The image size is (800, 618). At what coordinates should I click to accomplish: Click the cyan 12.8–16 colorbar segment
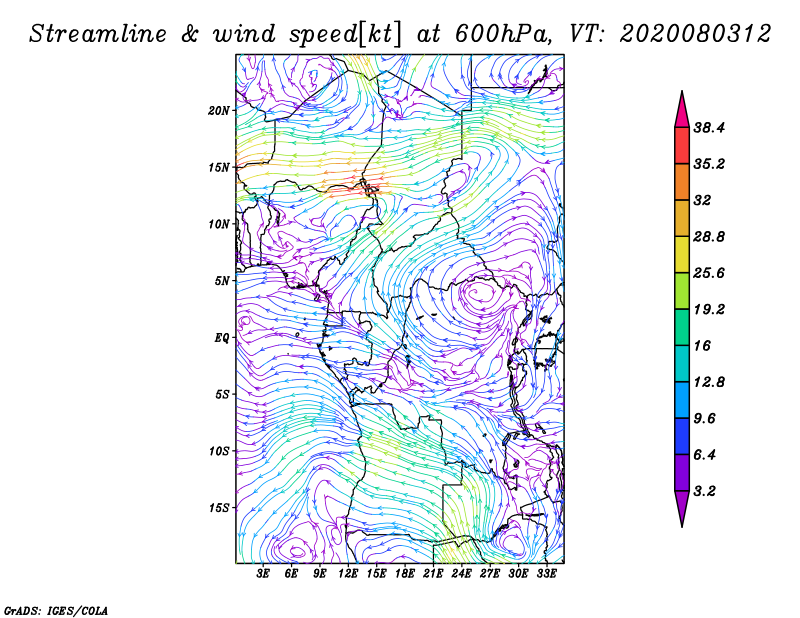682,363
